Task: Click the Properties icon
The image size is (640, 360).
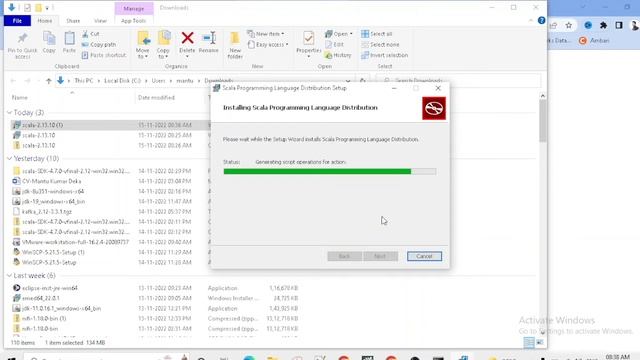Action: click(x=309, y=38)
